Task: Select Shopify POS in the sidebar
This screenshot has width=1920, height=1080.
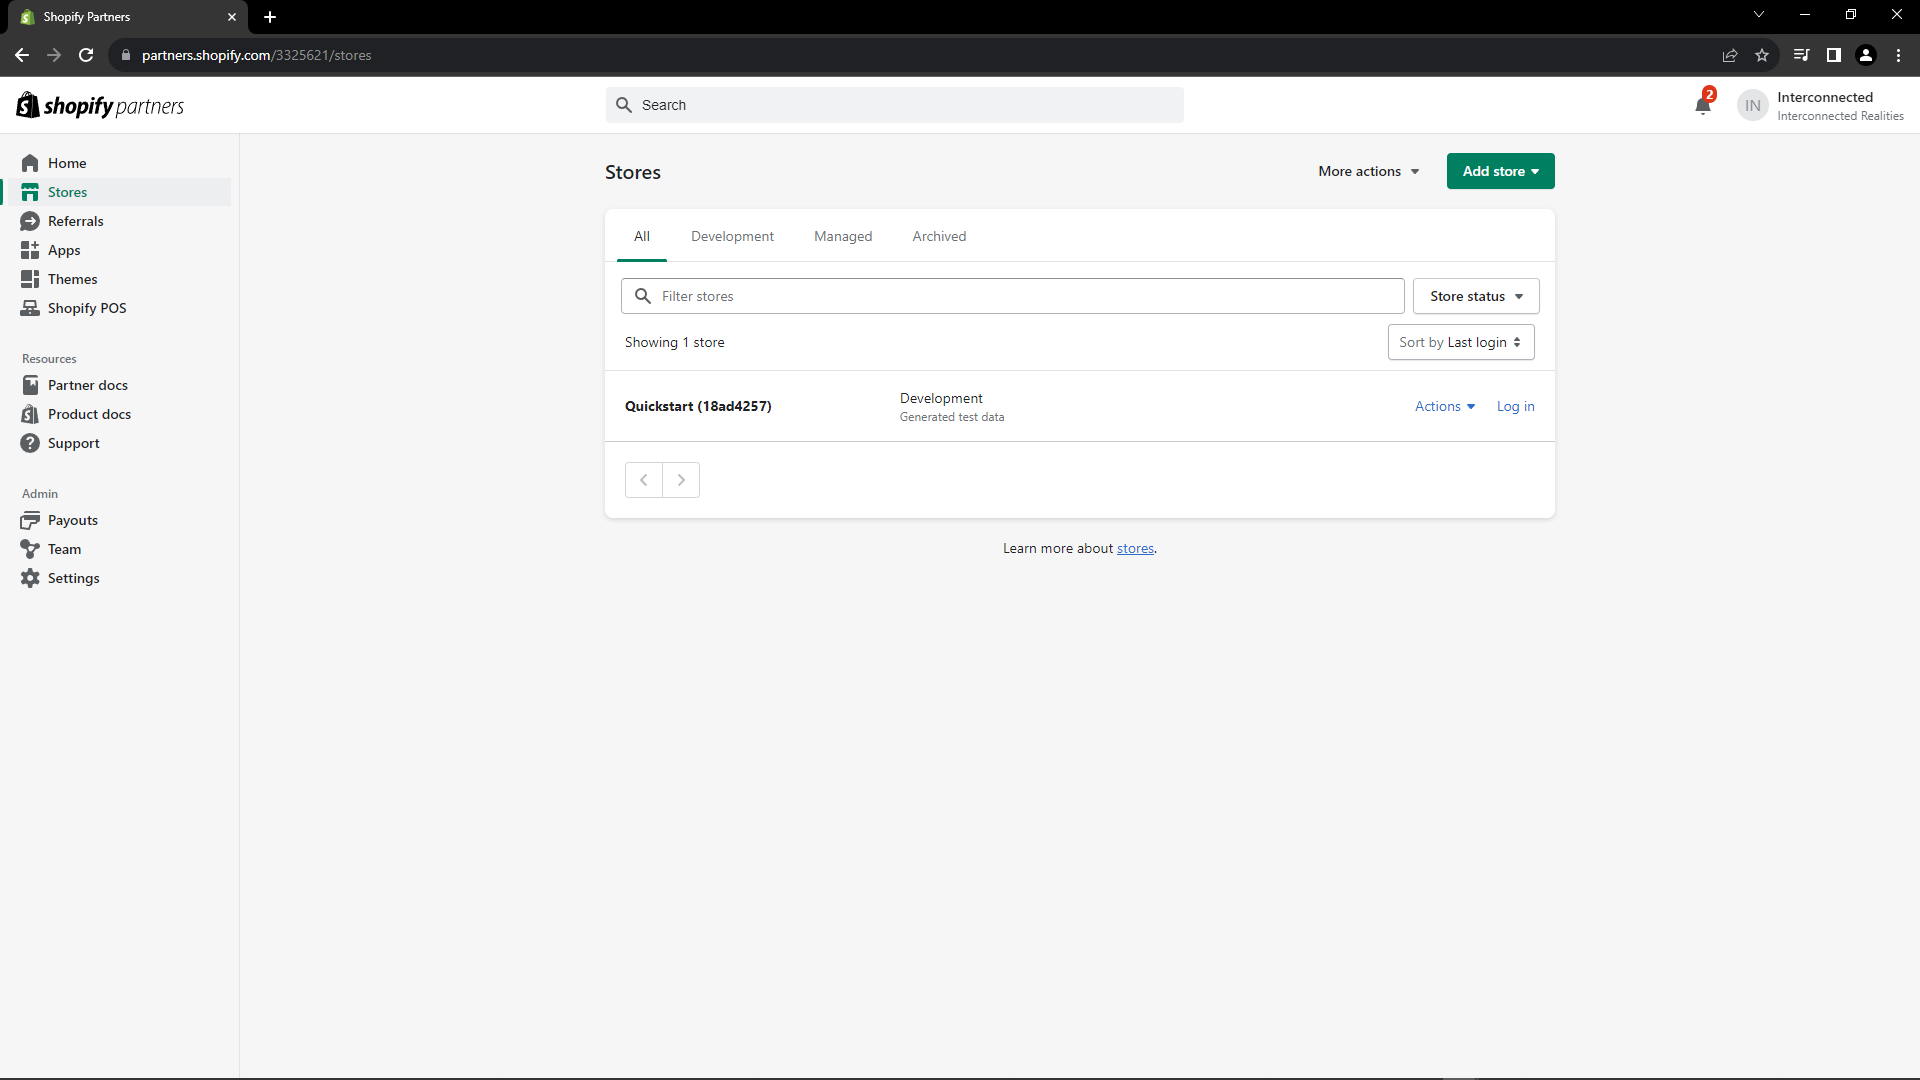Action: point(87,308)
